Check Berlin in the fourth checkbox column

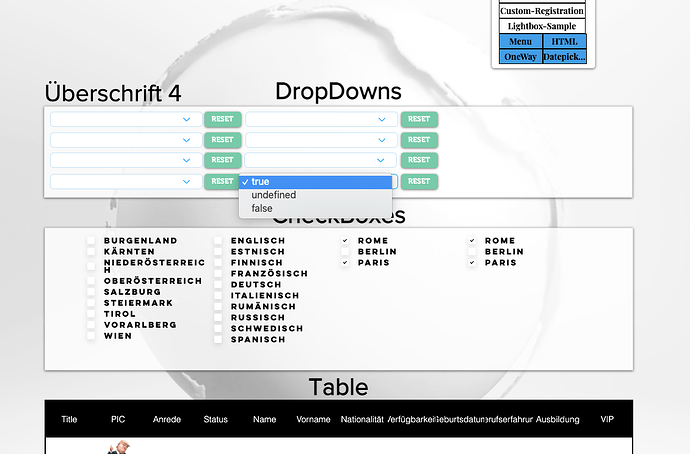coord(472,252)
